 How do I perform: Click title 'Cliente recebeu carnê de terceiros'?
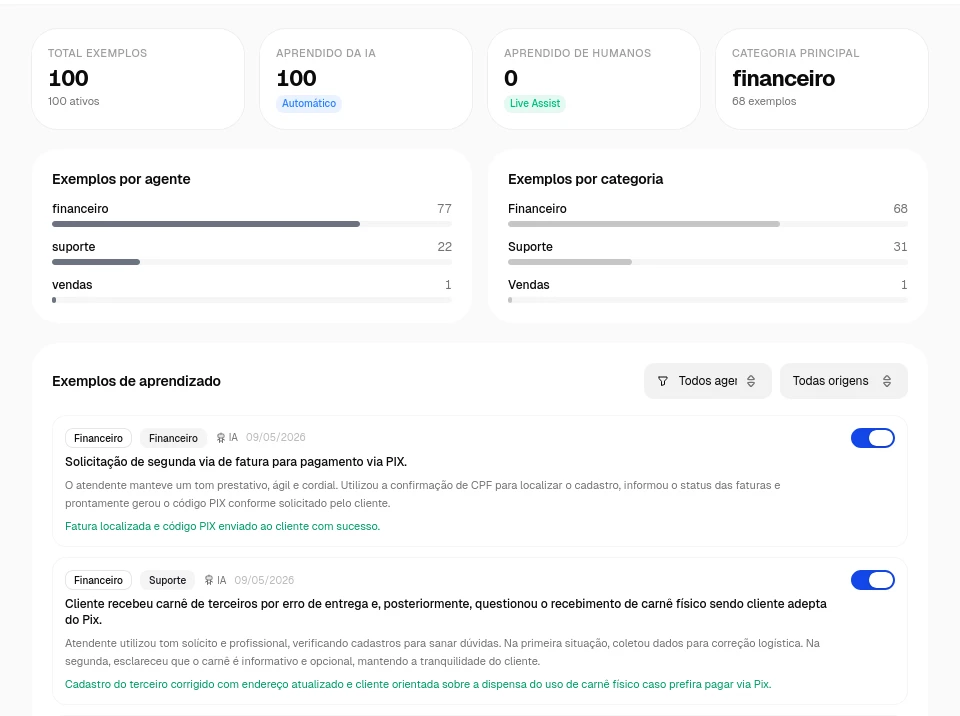point(446,611)
